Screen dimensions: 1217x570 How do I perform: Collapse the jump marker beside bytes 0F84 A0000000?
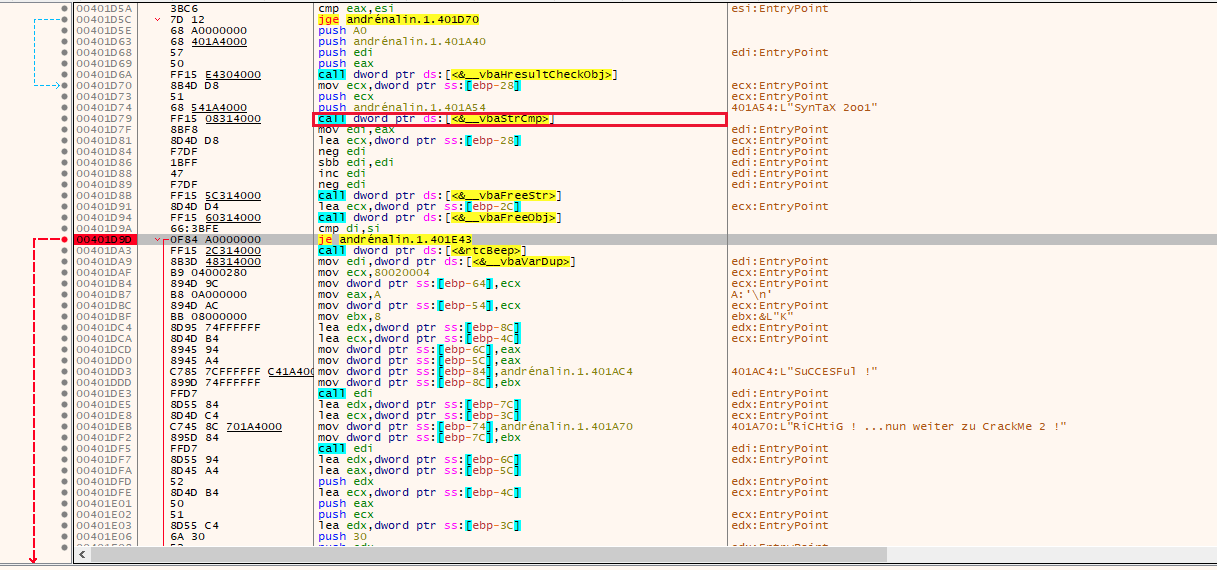coord(158,240)
